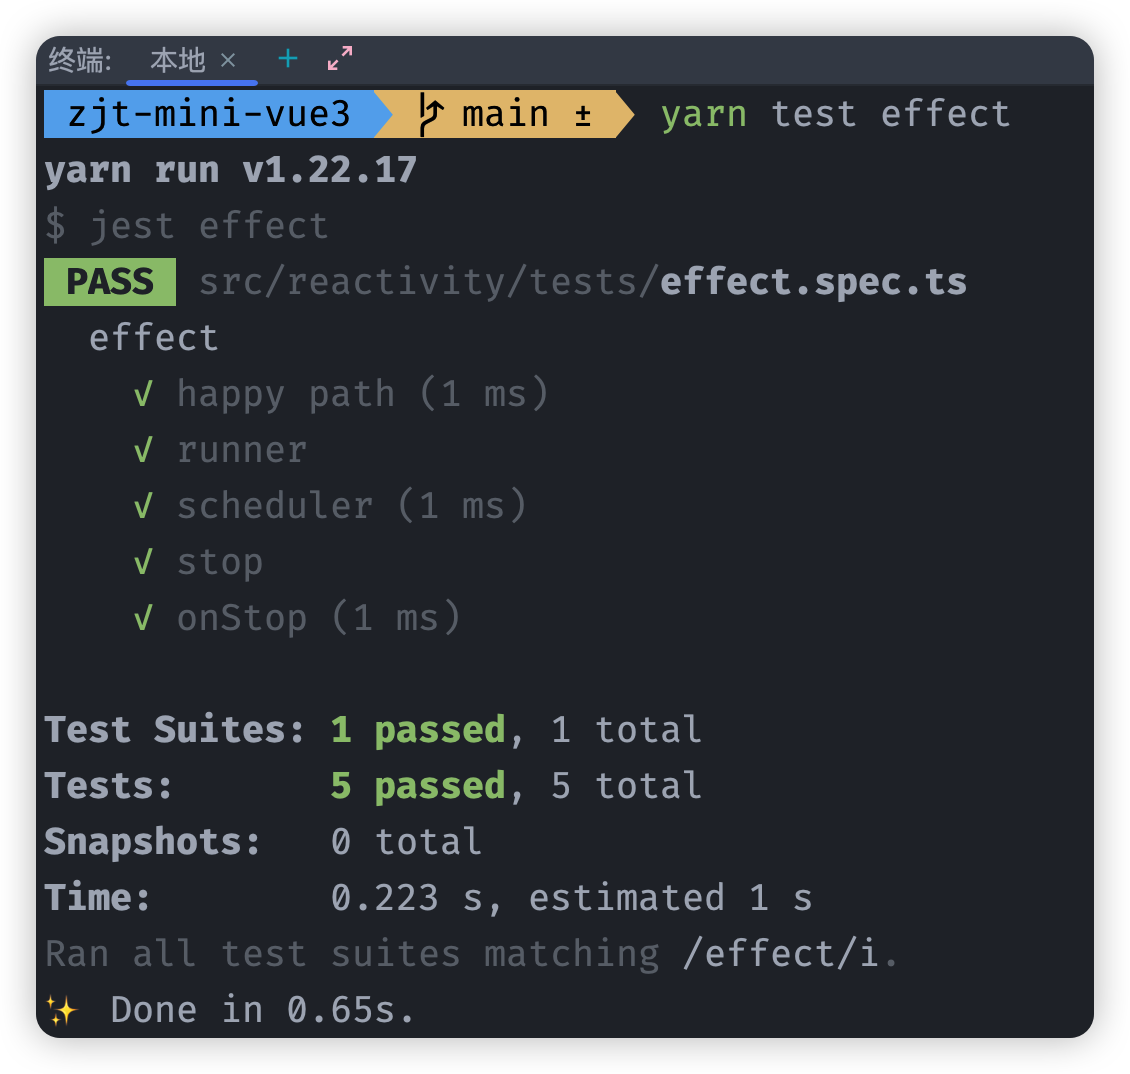Select the 本地 terminal tab
The image size is (1130, 1074).
(178, 60)
